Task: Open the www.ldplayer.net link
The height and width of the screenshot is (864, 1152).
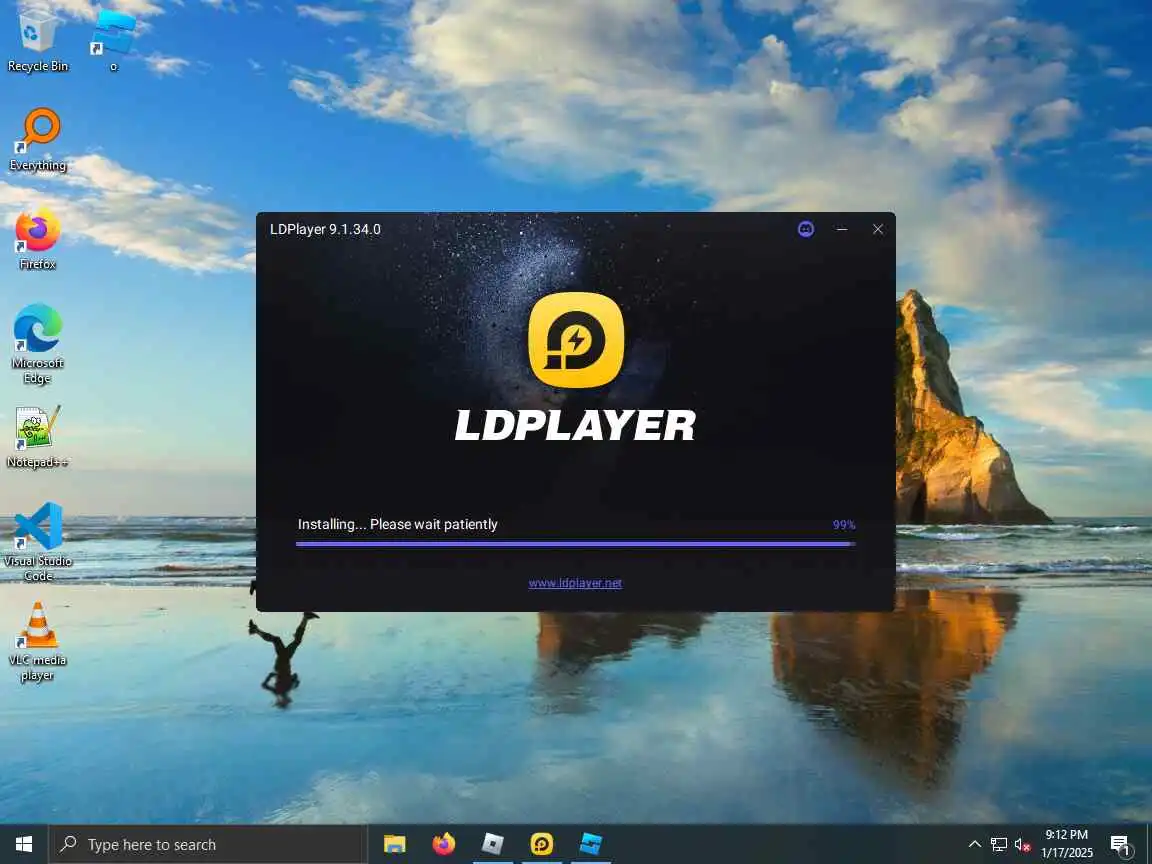Action: 575,583
